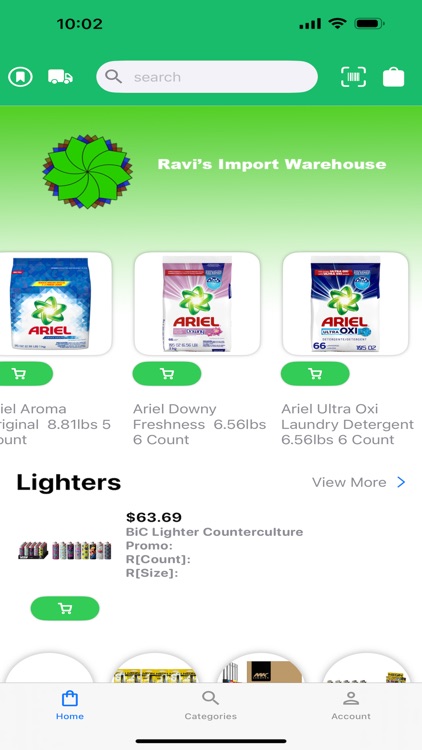The image size is (422, 750).
Task: Click the search input field
Action: click(207, 77)
